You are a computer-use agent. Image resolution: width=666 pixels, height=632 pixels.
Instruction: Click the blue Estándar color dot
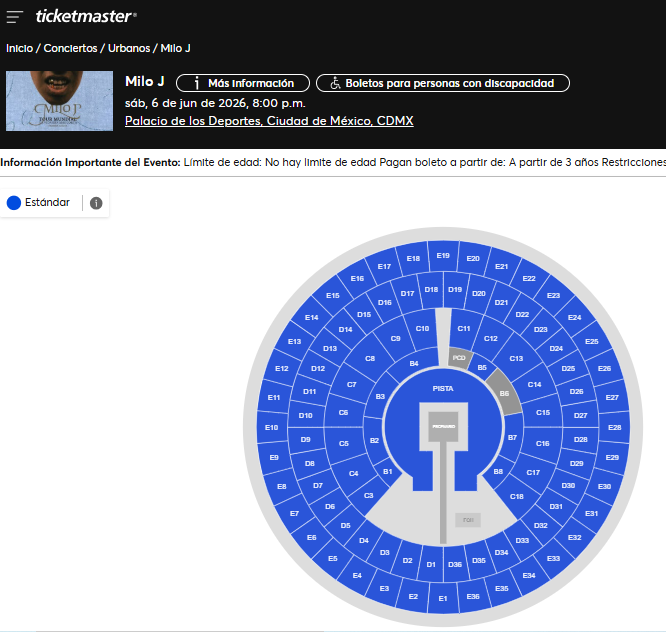(x=14, y=203)
